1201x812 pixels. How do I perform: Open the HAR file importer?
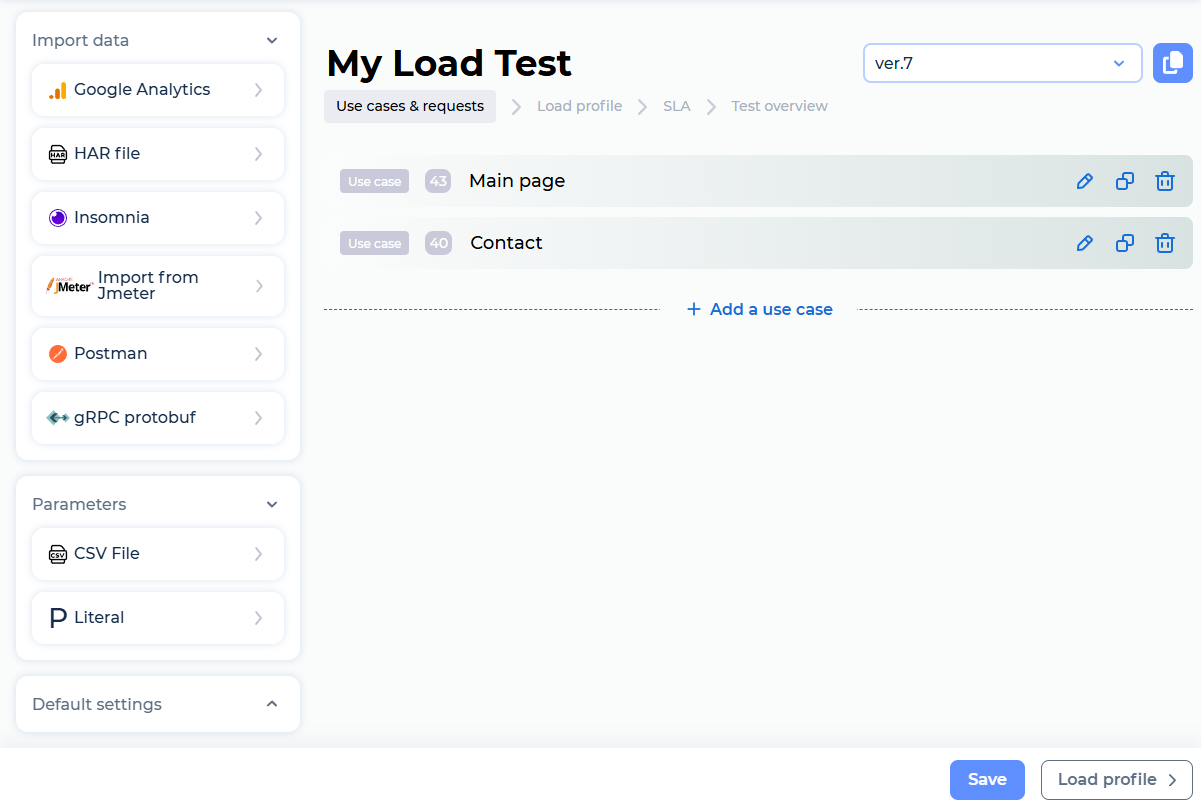click(x=157, y=153)
